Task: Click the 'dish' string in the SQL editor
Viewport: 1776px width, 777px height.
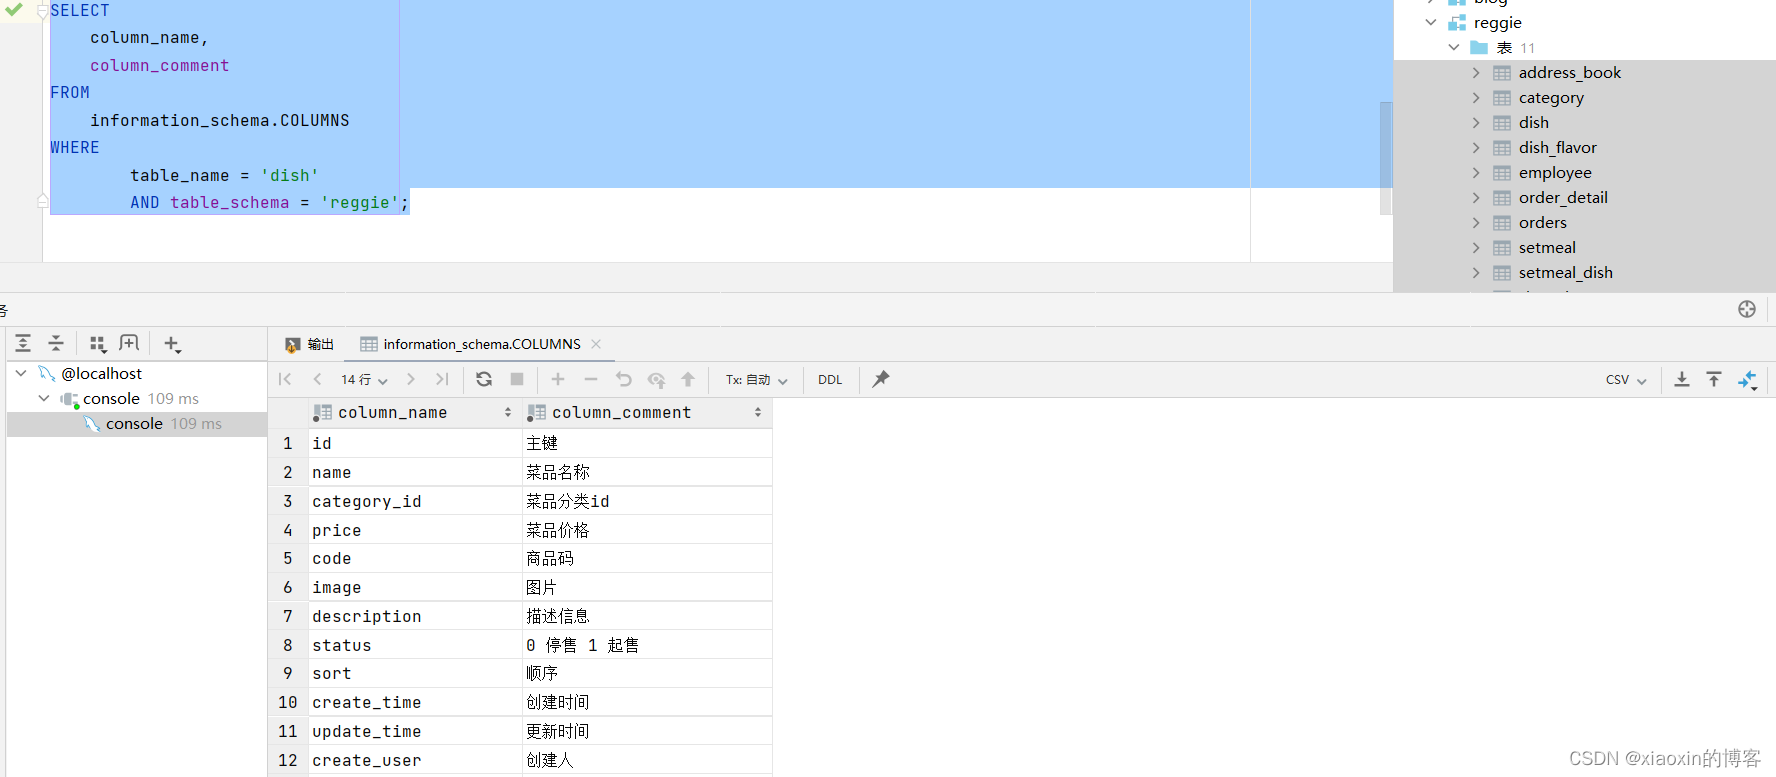Action: pos(290,175)
